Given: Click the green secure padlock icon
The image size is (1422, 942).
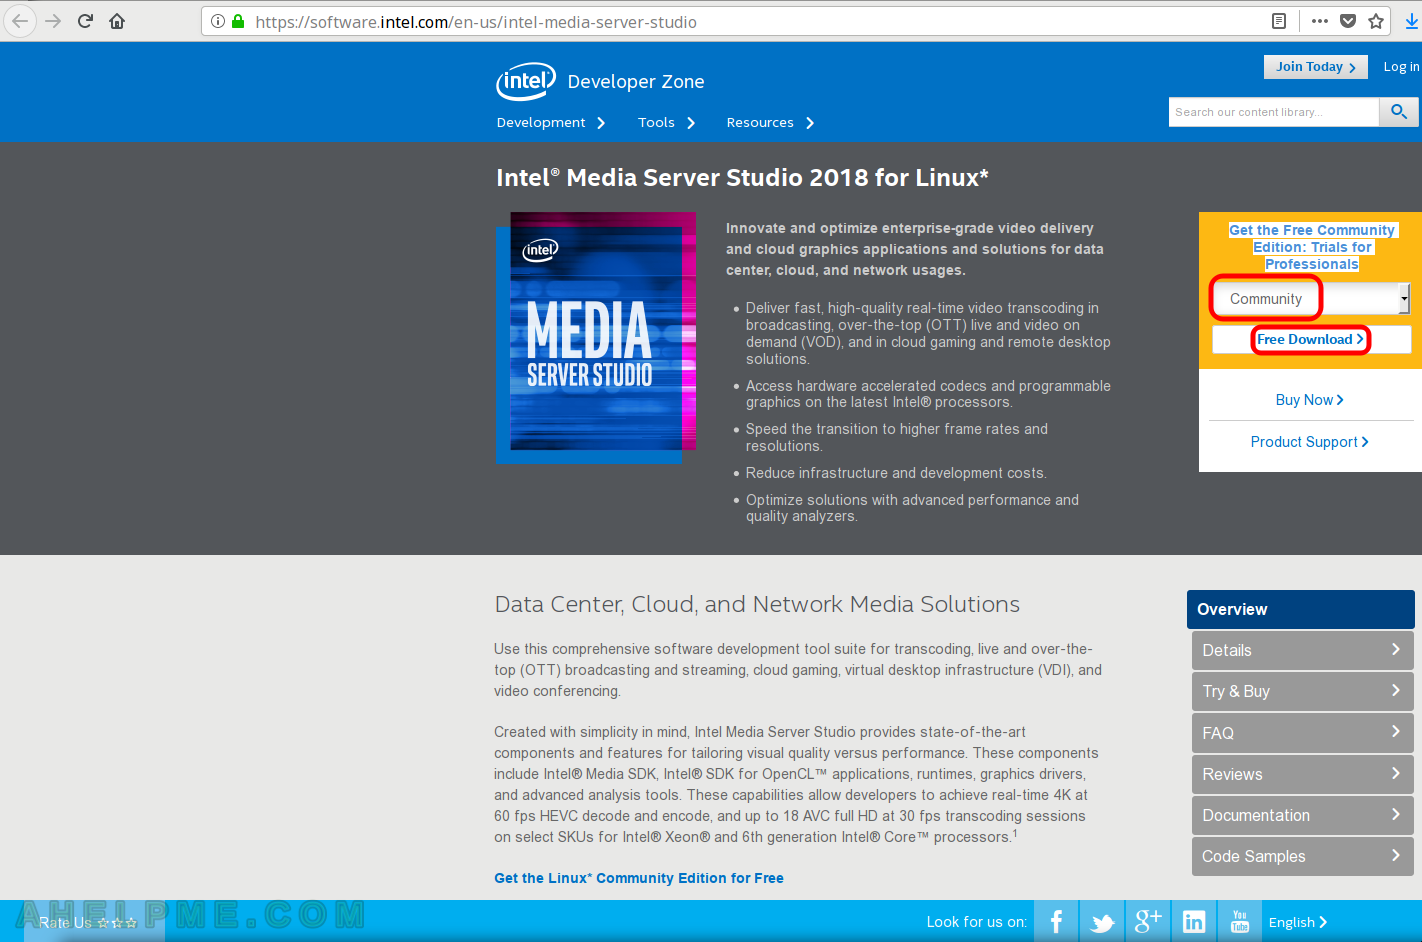Looking at the screenshot, I should 238,21.
